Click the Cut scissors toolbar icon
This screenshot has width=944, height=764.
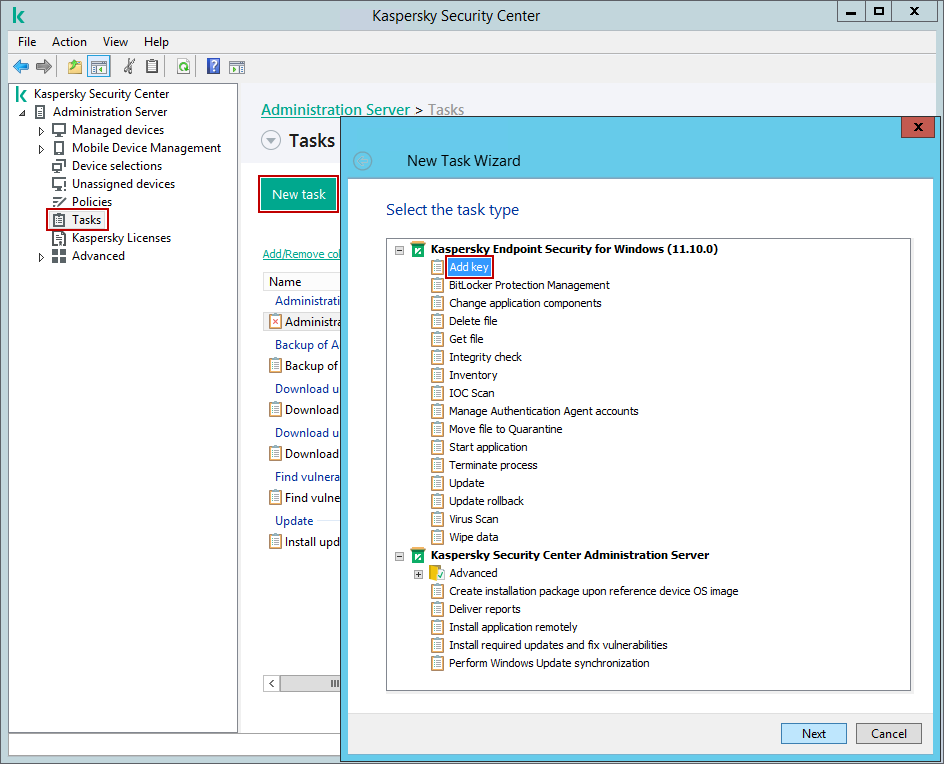(x=128, y=67)
